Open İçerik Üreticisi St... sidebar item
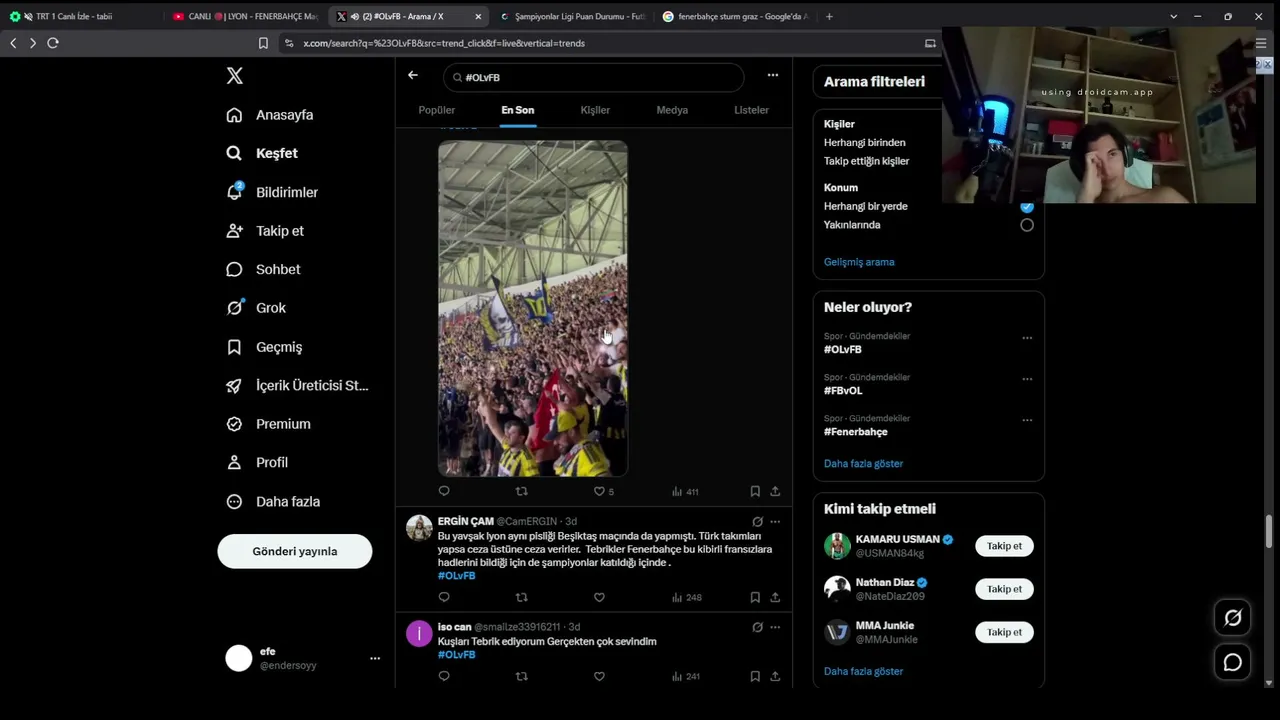The height and width of the screenshot is (720, 1280). pos(297,385)
